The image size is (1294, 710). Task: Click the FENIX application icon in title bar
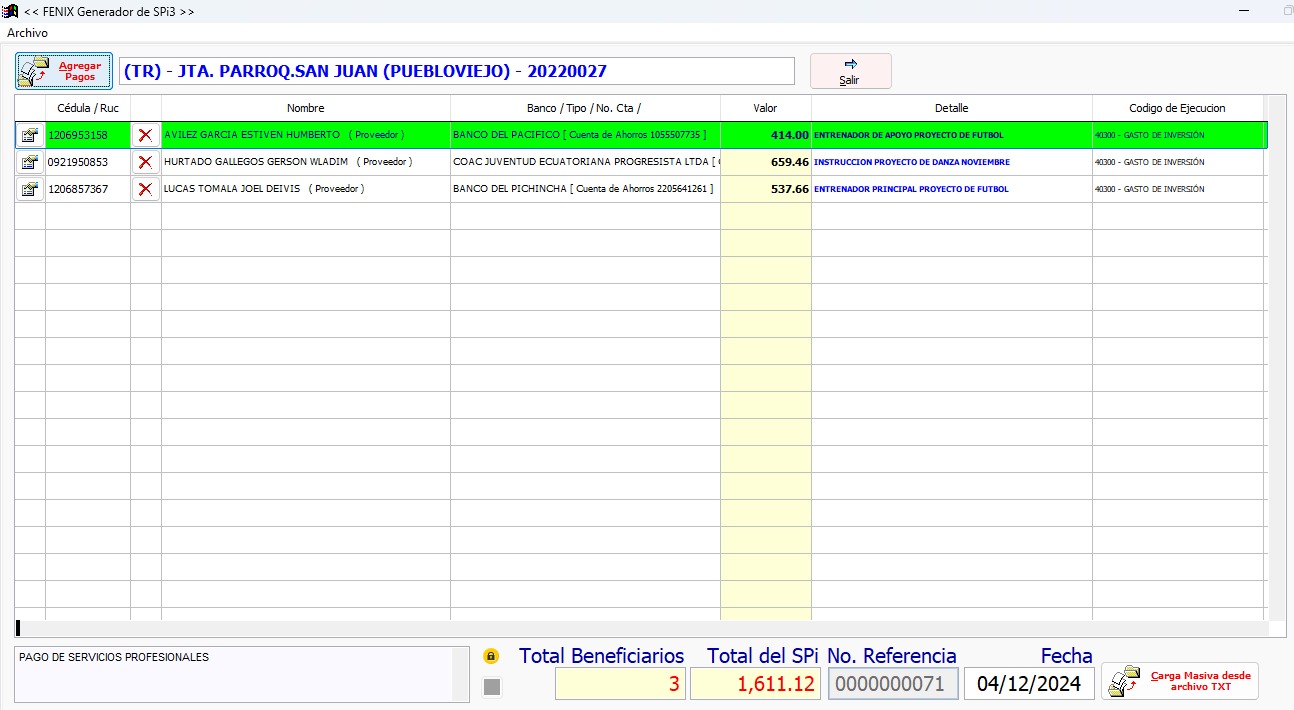(11, 10)
